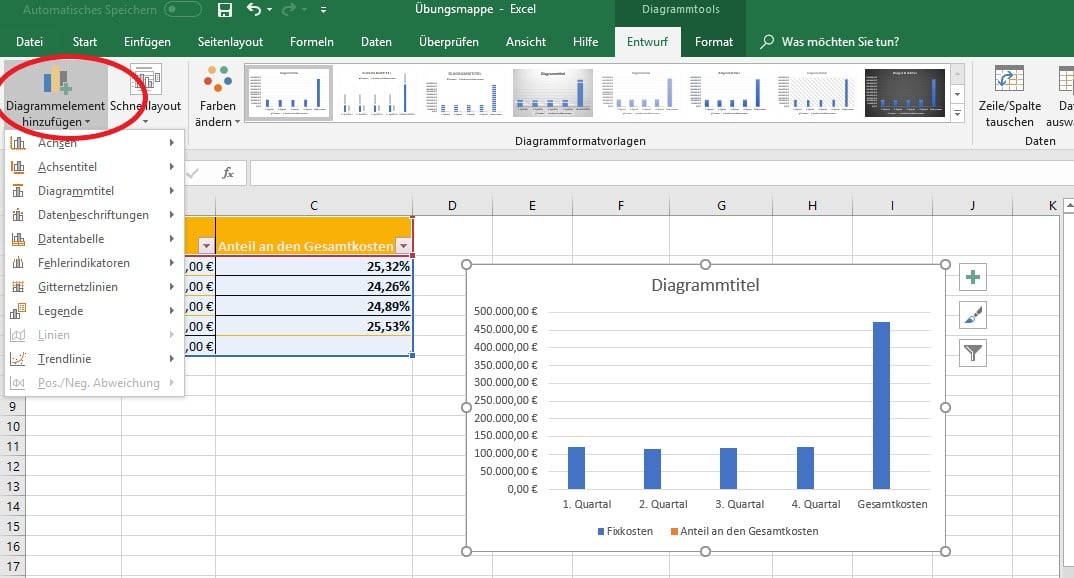The width and height of the screenshot is (1074, 578).
Task: Click the Fixkosten legend entry
Action: coord(625,531)
